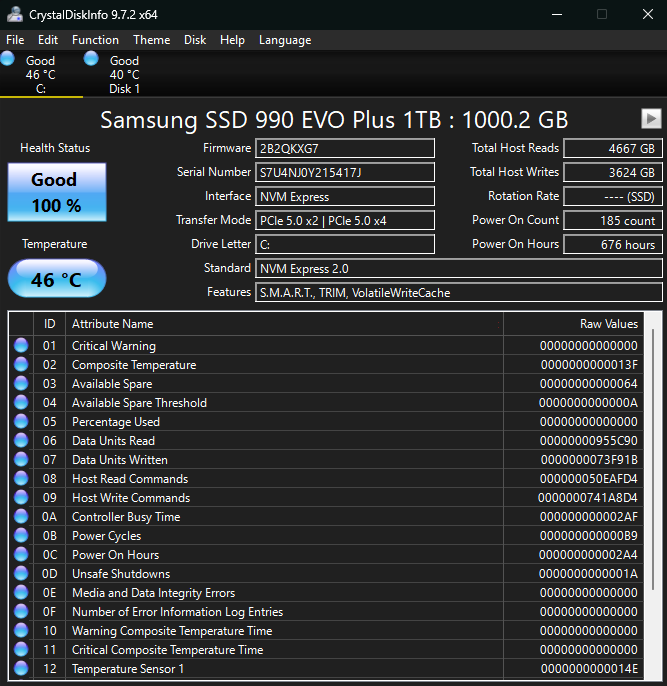Click the Features field

459,292
